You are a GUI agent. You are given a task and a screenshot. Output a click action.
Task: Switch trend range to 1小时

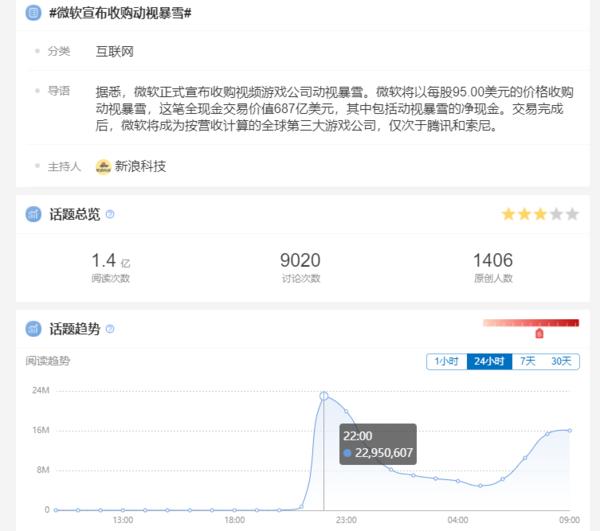click(x=447, y=362)
